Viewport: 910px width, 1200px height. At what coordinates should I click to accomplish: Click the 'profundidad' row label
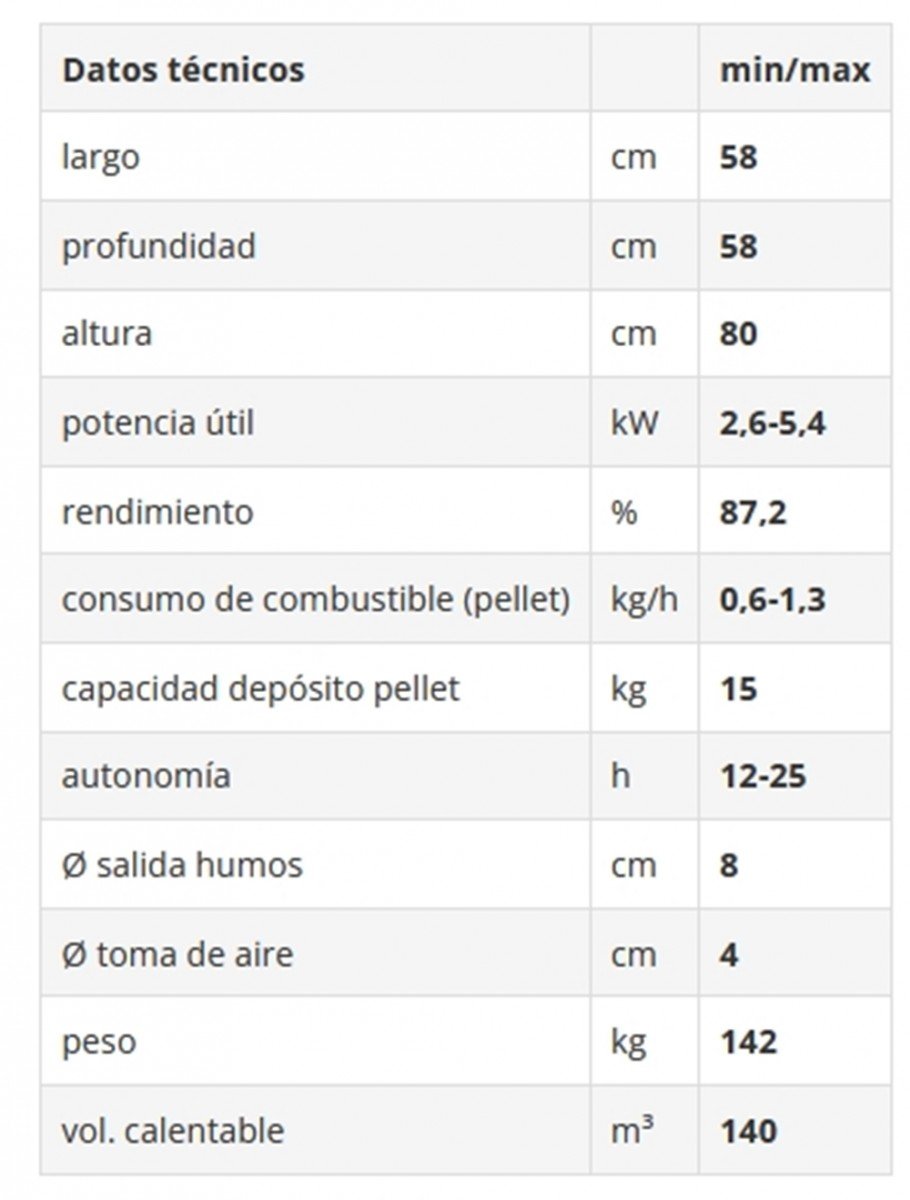(159, 246)
